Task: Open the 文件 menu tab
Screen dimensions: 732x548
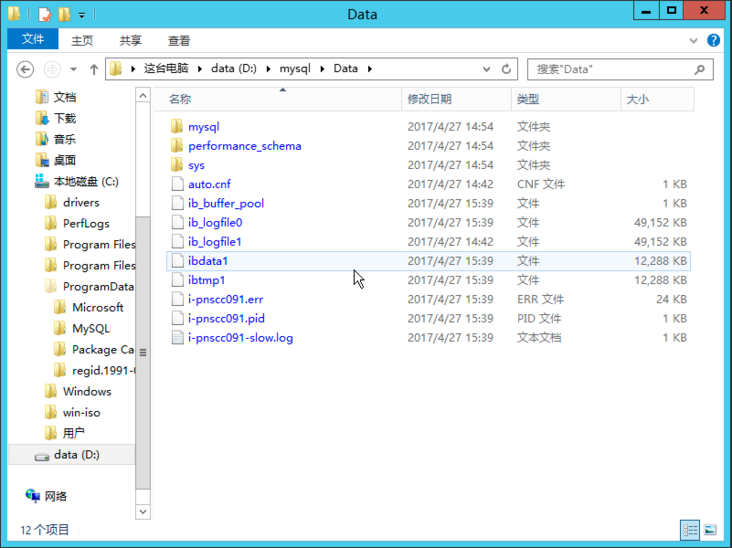Action: [x=33, y=39]
